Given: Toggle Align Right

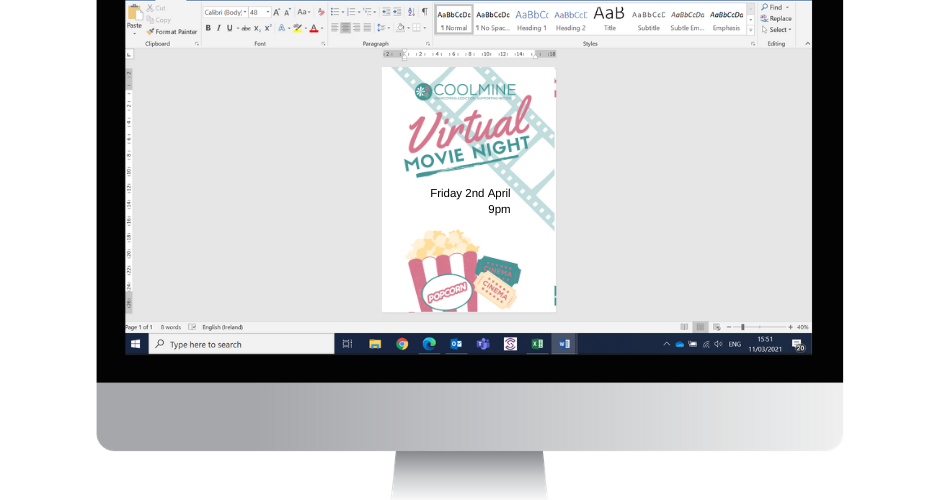Looking at the screenshot, I should pyautogui.click(x=356, y=28).
